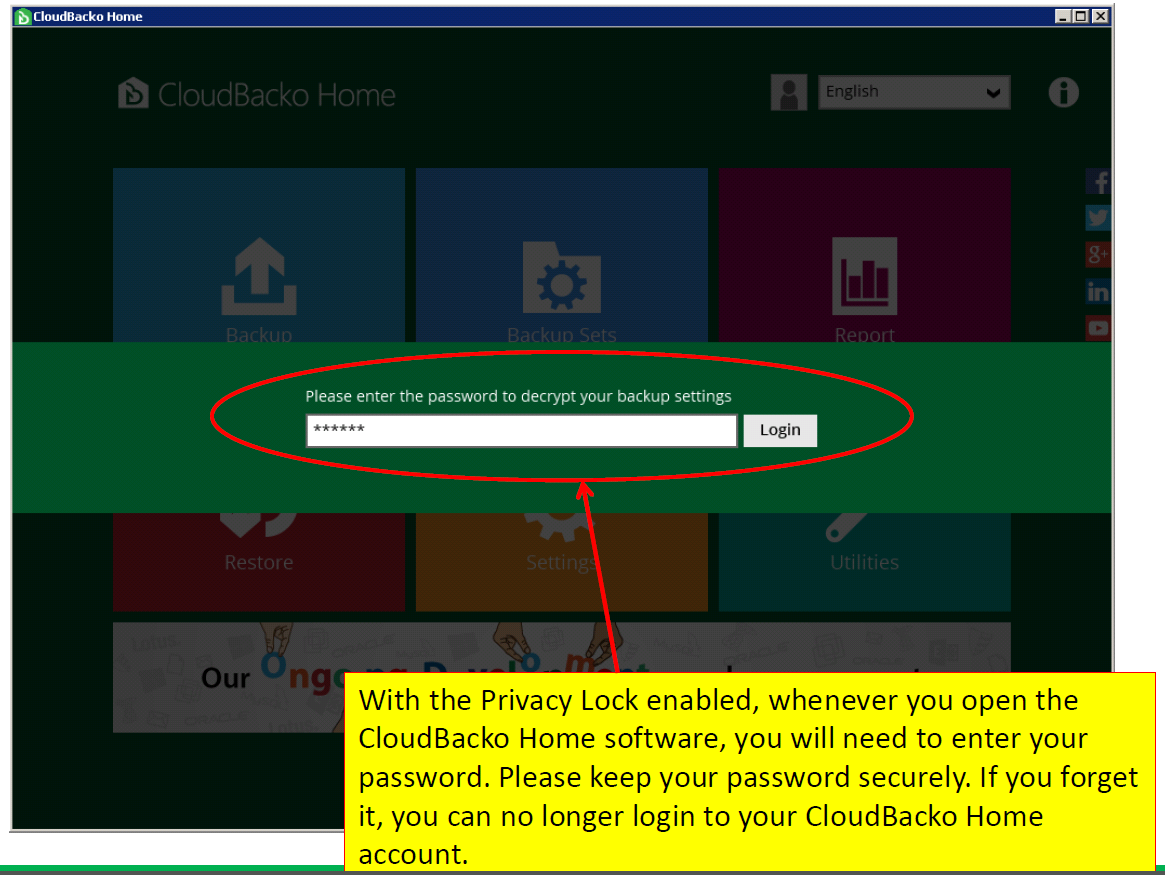This screenshot has width=1165, height=875.
Task: Open the Backup Sets folder-gear tile
Action: 562,256
